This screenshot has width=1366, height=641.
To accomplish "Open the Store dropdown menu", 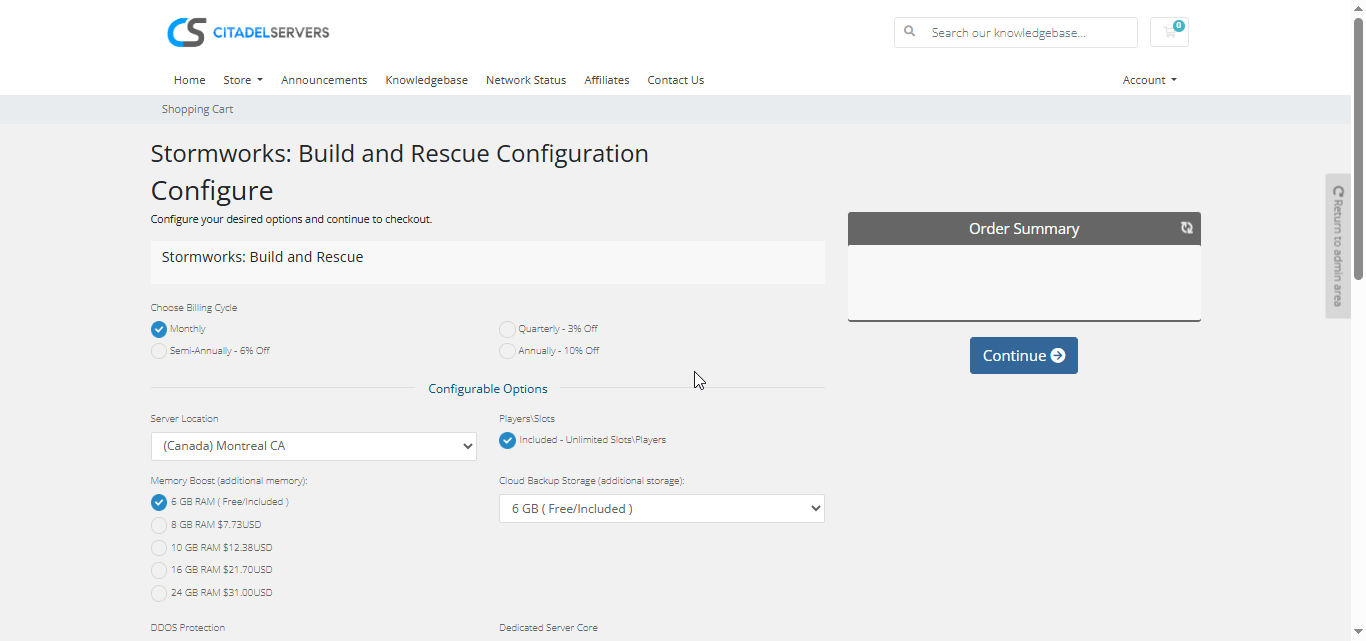I will (x=243, y=80).
